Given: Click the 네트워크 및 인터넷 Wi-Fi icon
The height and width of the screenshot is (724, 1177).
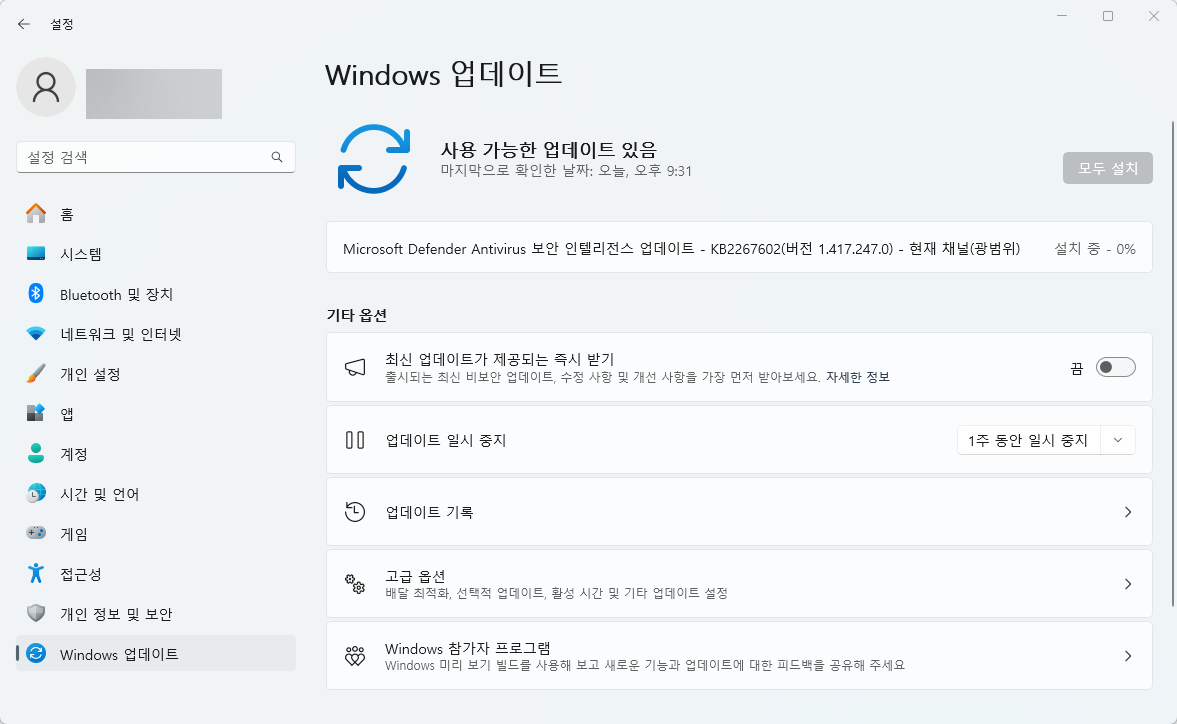Looking at the screenshot, I should pos(36,334).
